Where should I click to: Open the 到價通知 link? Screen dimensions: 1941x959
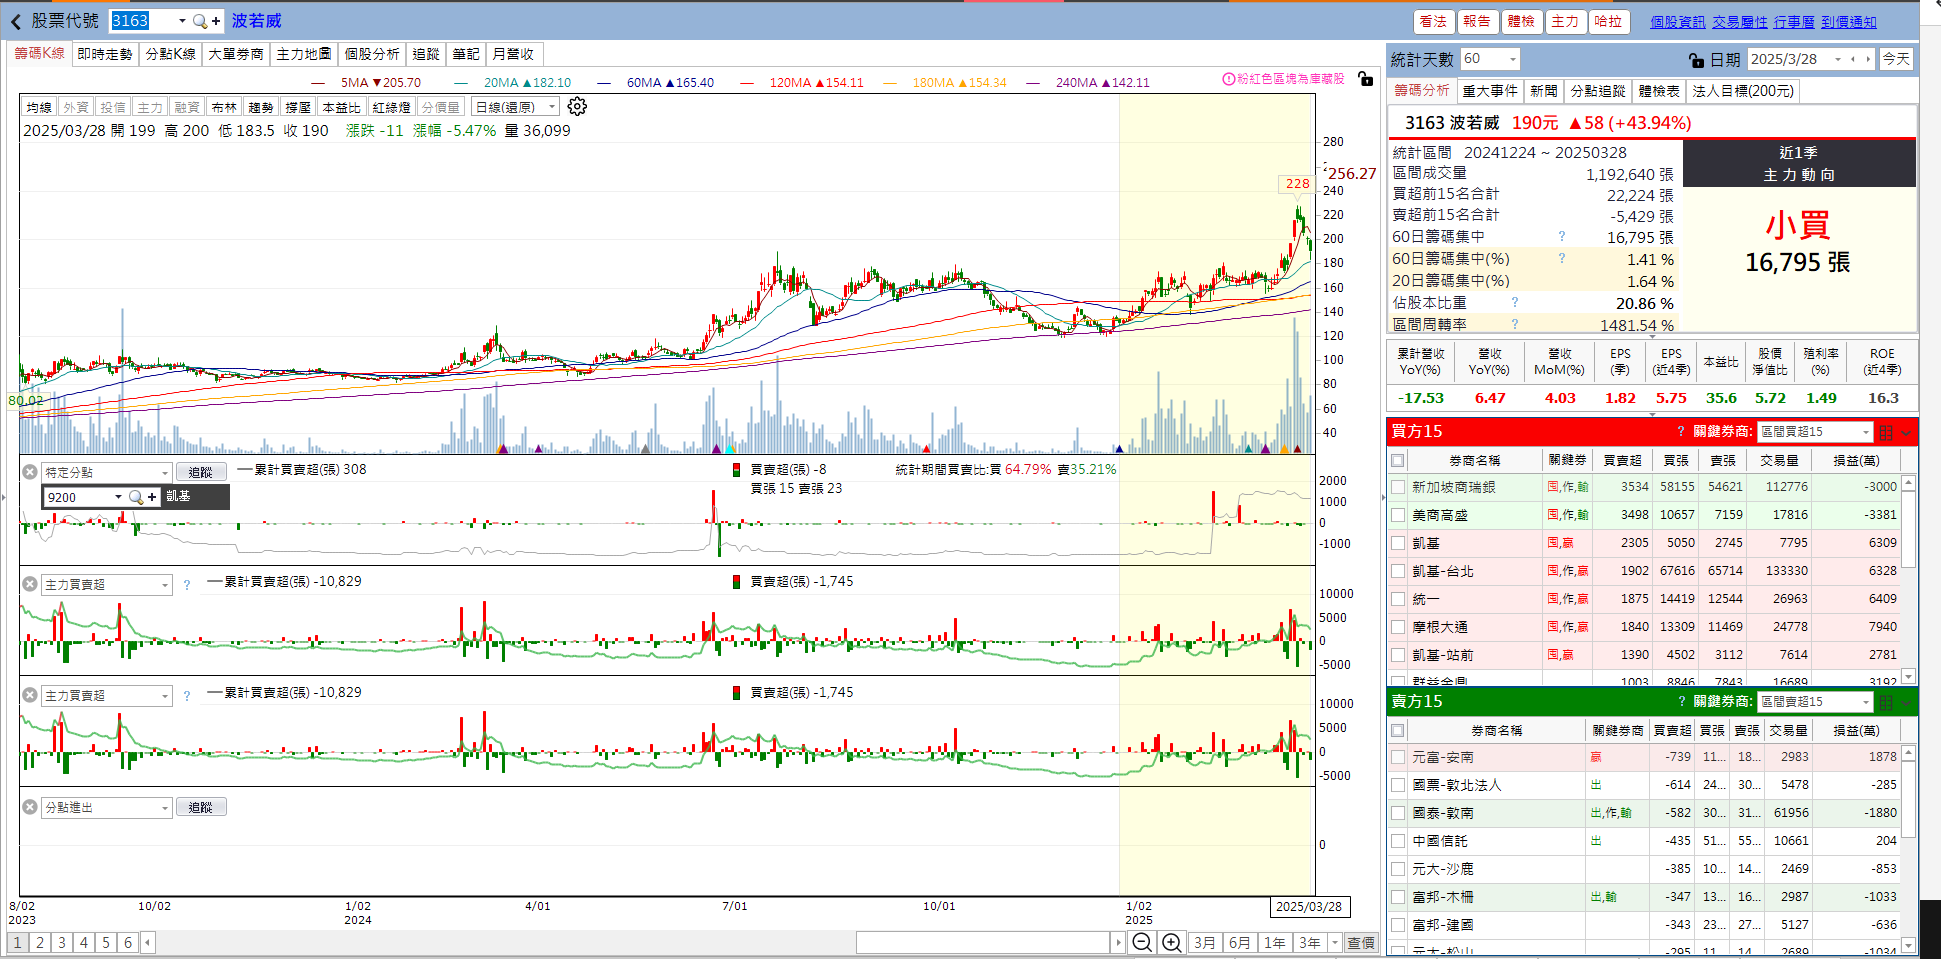[x=1849, y=22]
